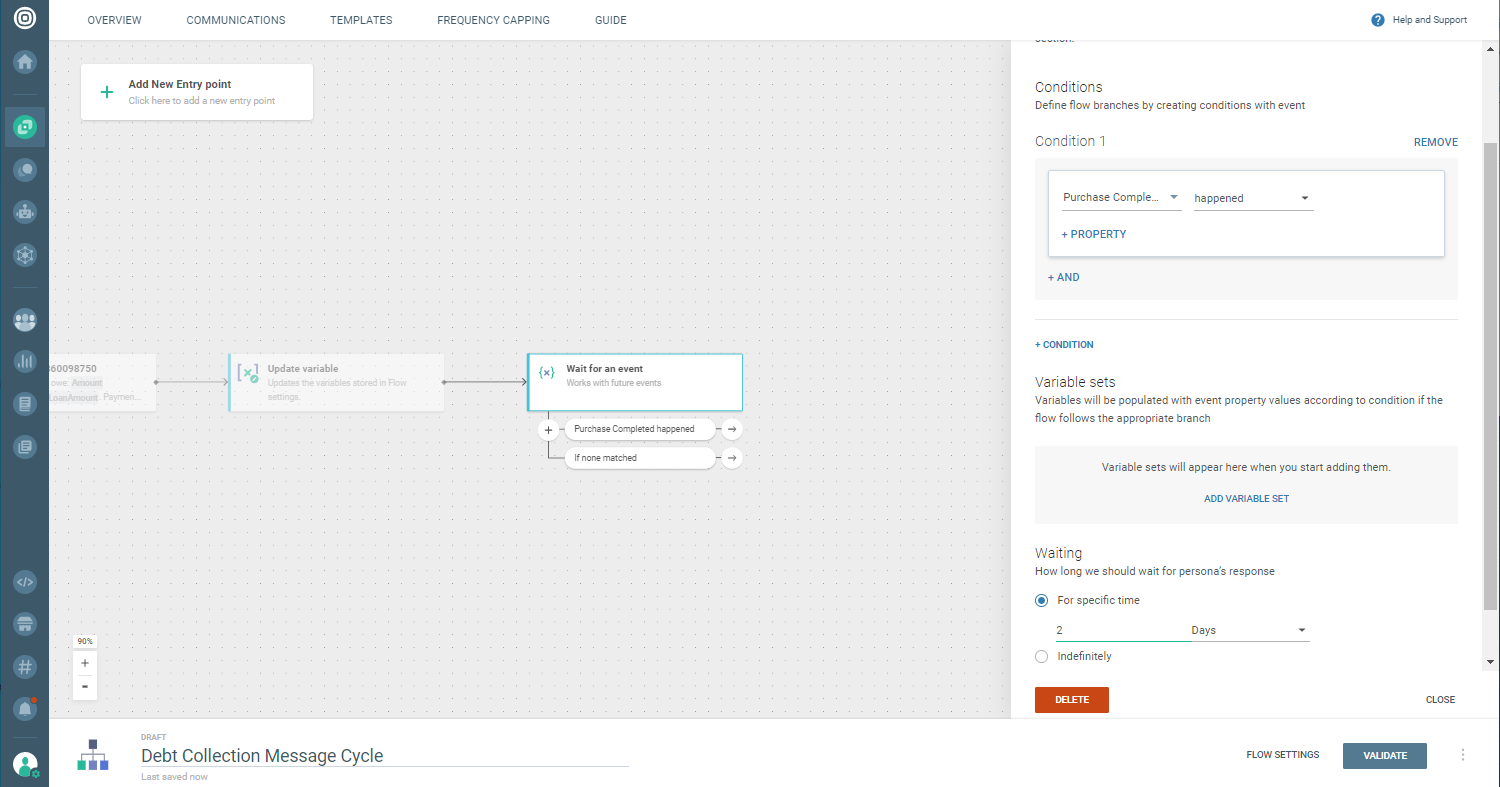Screen dimensions: 1500x787
Task: Click the hashtag icon in sidebar
Action: [x=25, y=666]
